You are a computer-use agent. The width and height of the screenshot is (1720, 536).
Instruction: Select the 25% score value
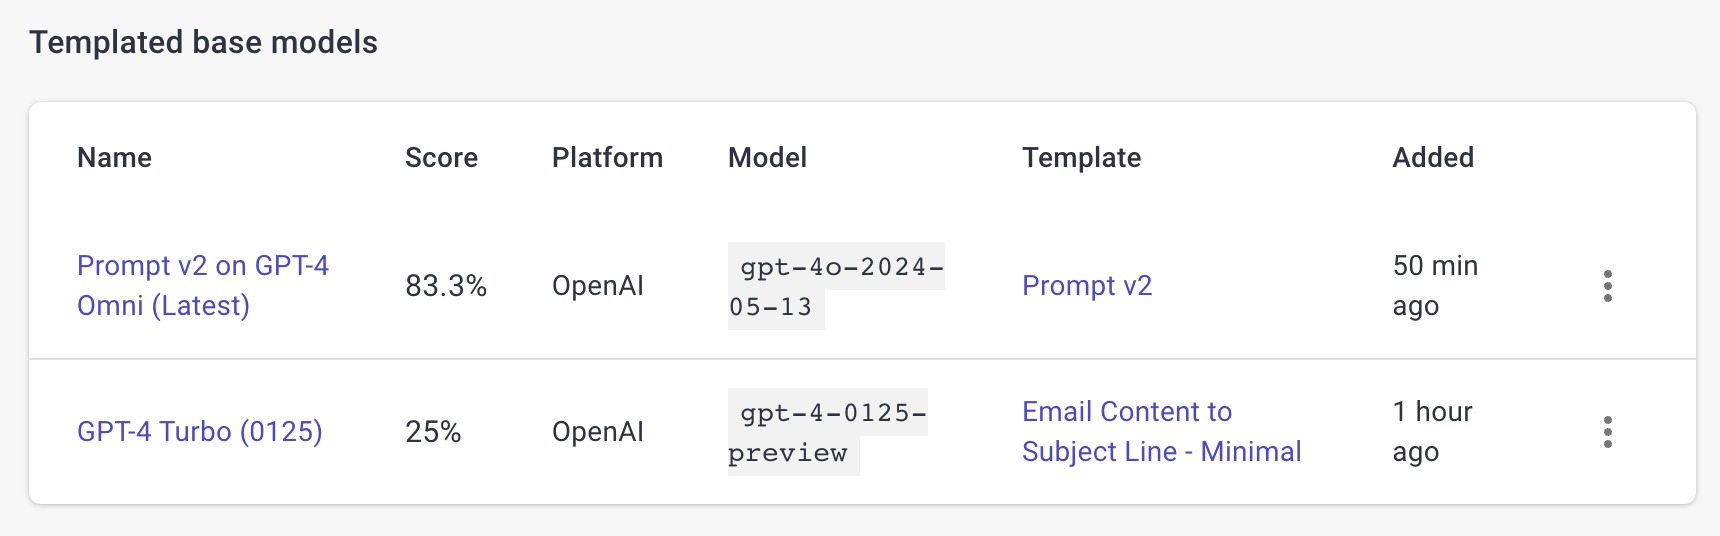(433, 432)
